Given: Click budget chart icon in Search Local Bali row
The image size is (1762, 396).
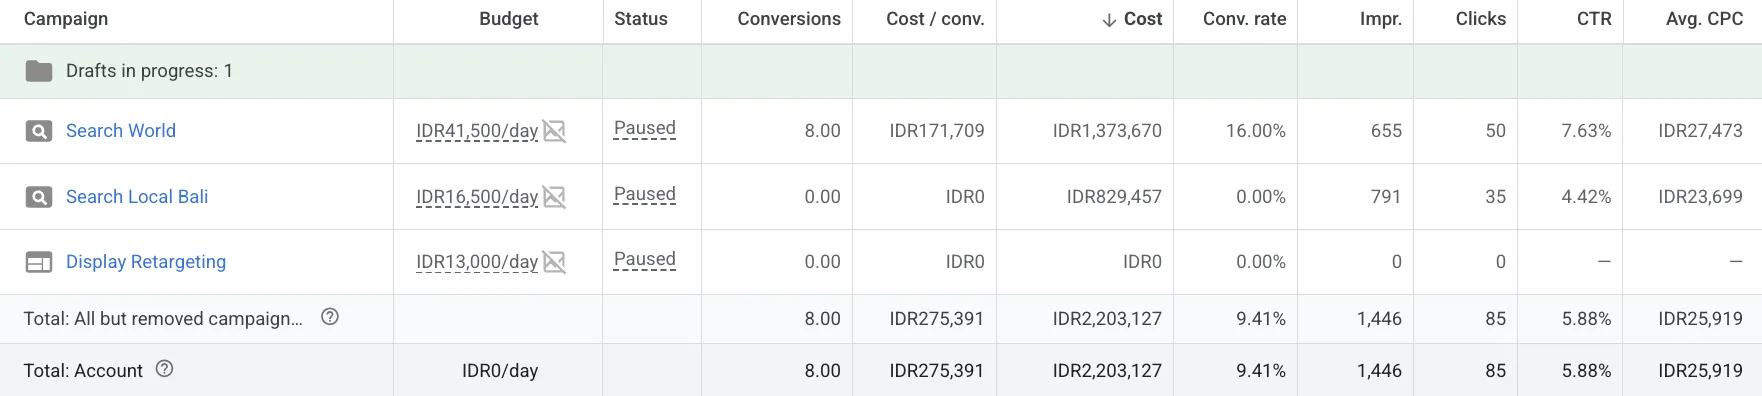Looking at the screenshot, I should pyautogui.click(x=554, y=197).
